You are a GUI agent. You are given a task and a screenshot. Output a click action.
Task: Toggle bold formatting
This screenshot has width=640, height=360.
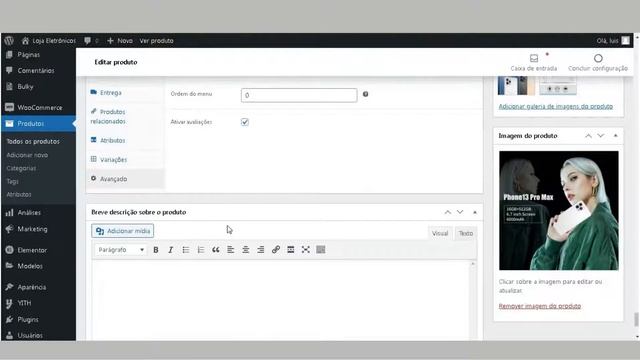tap(156, 250)
